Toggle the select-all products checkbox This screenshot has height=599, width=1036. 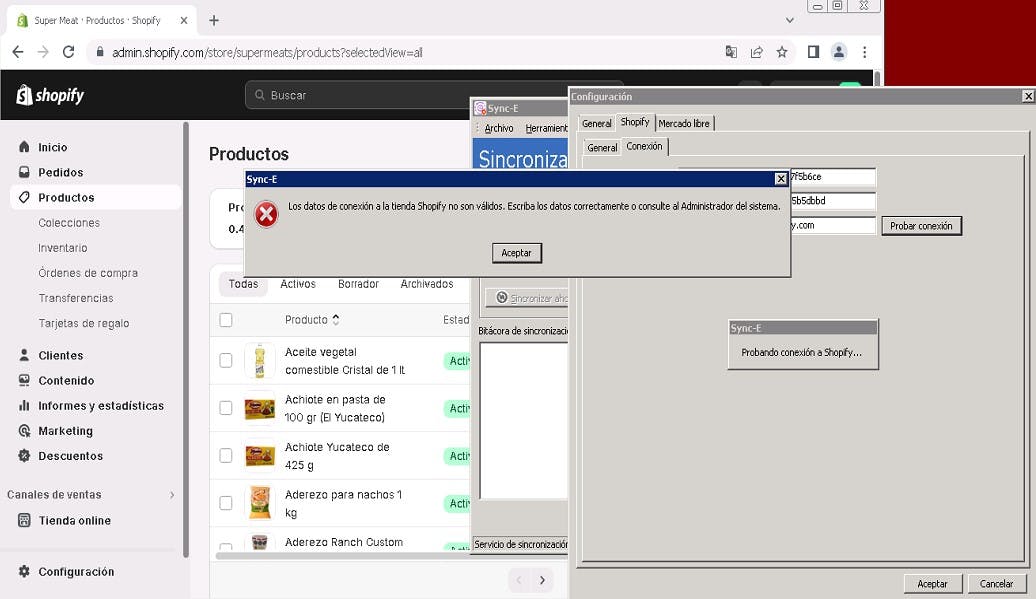(226, 320)
